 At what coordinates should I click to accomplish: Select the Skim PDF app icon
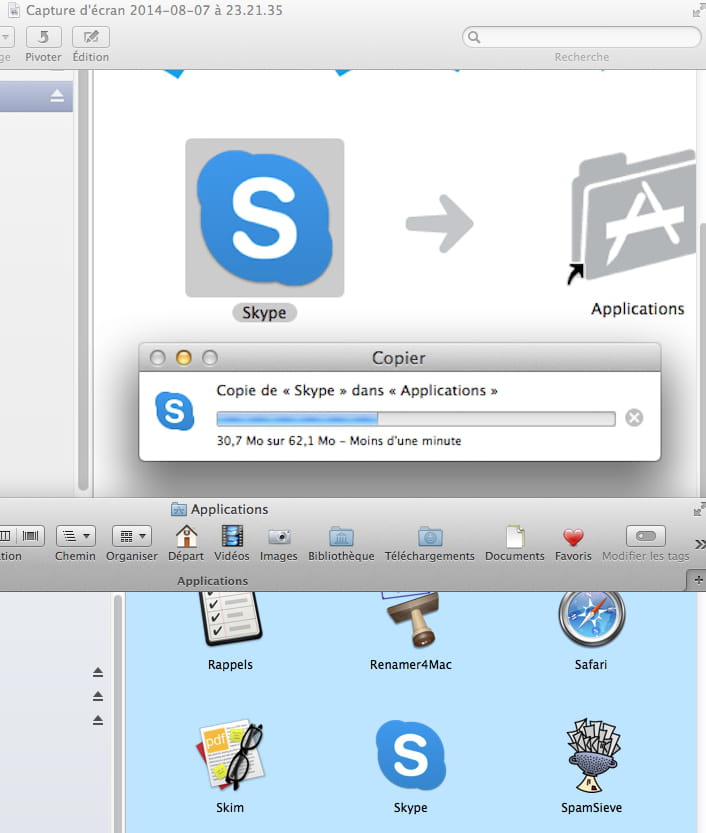pyautogui.click(x=231, y=755)
